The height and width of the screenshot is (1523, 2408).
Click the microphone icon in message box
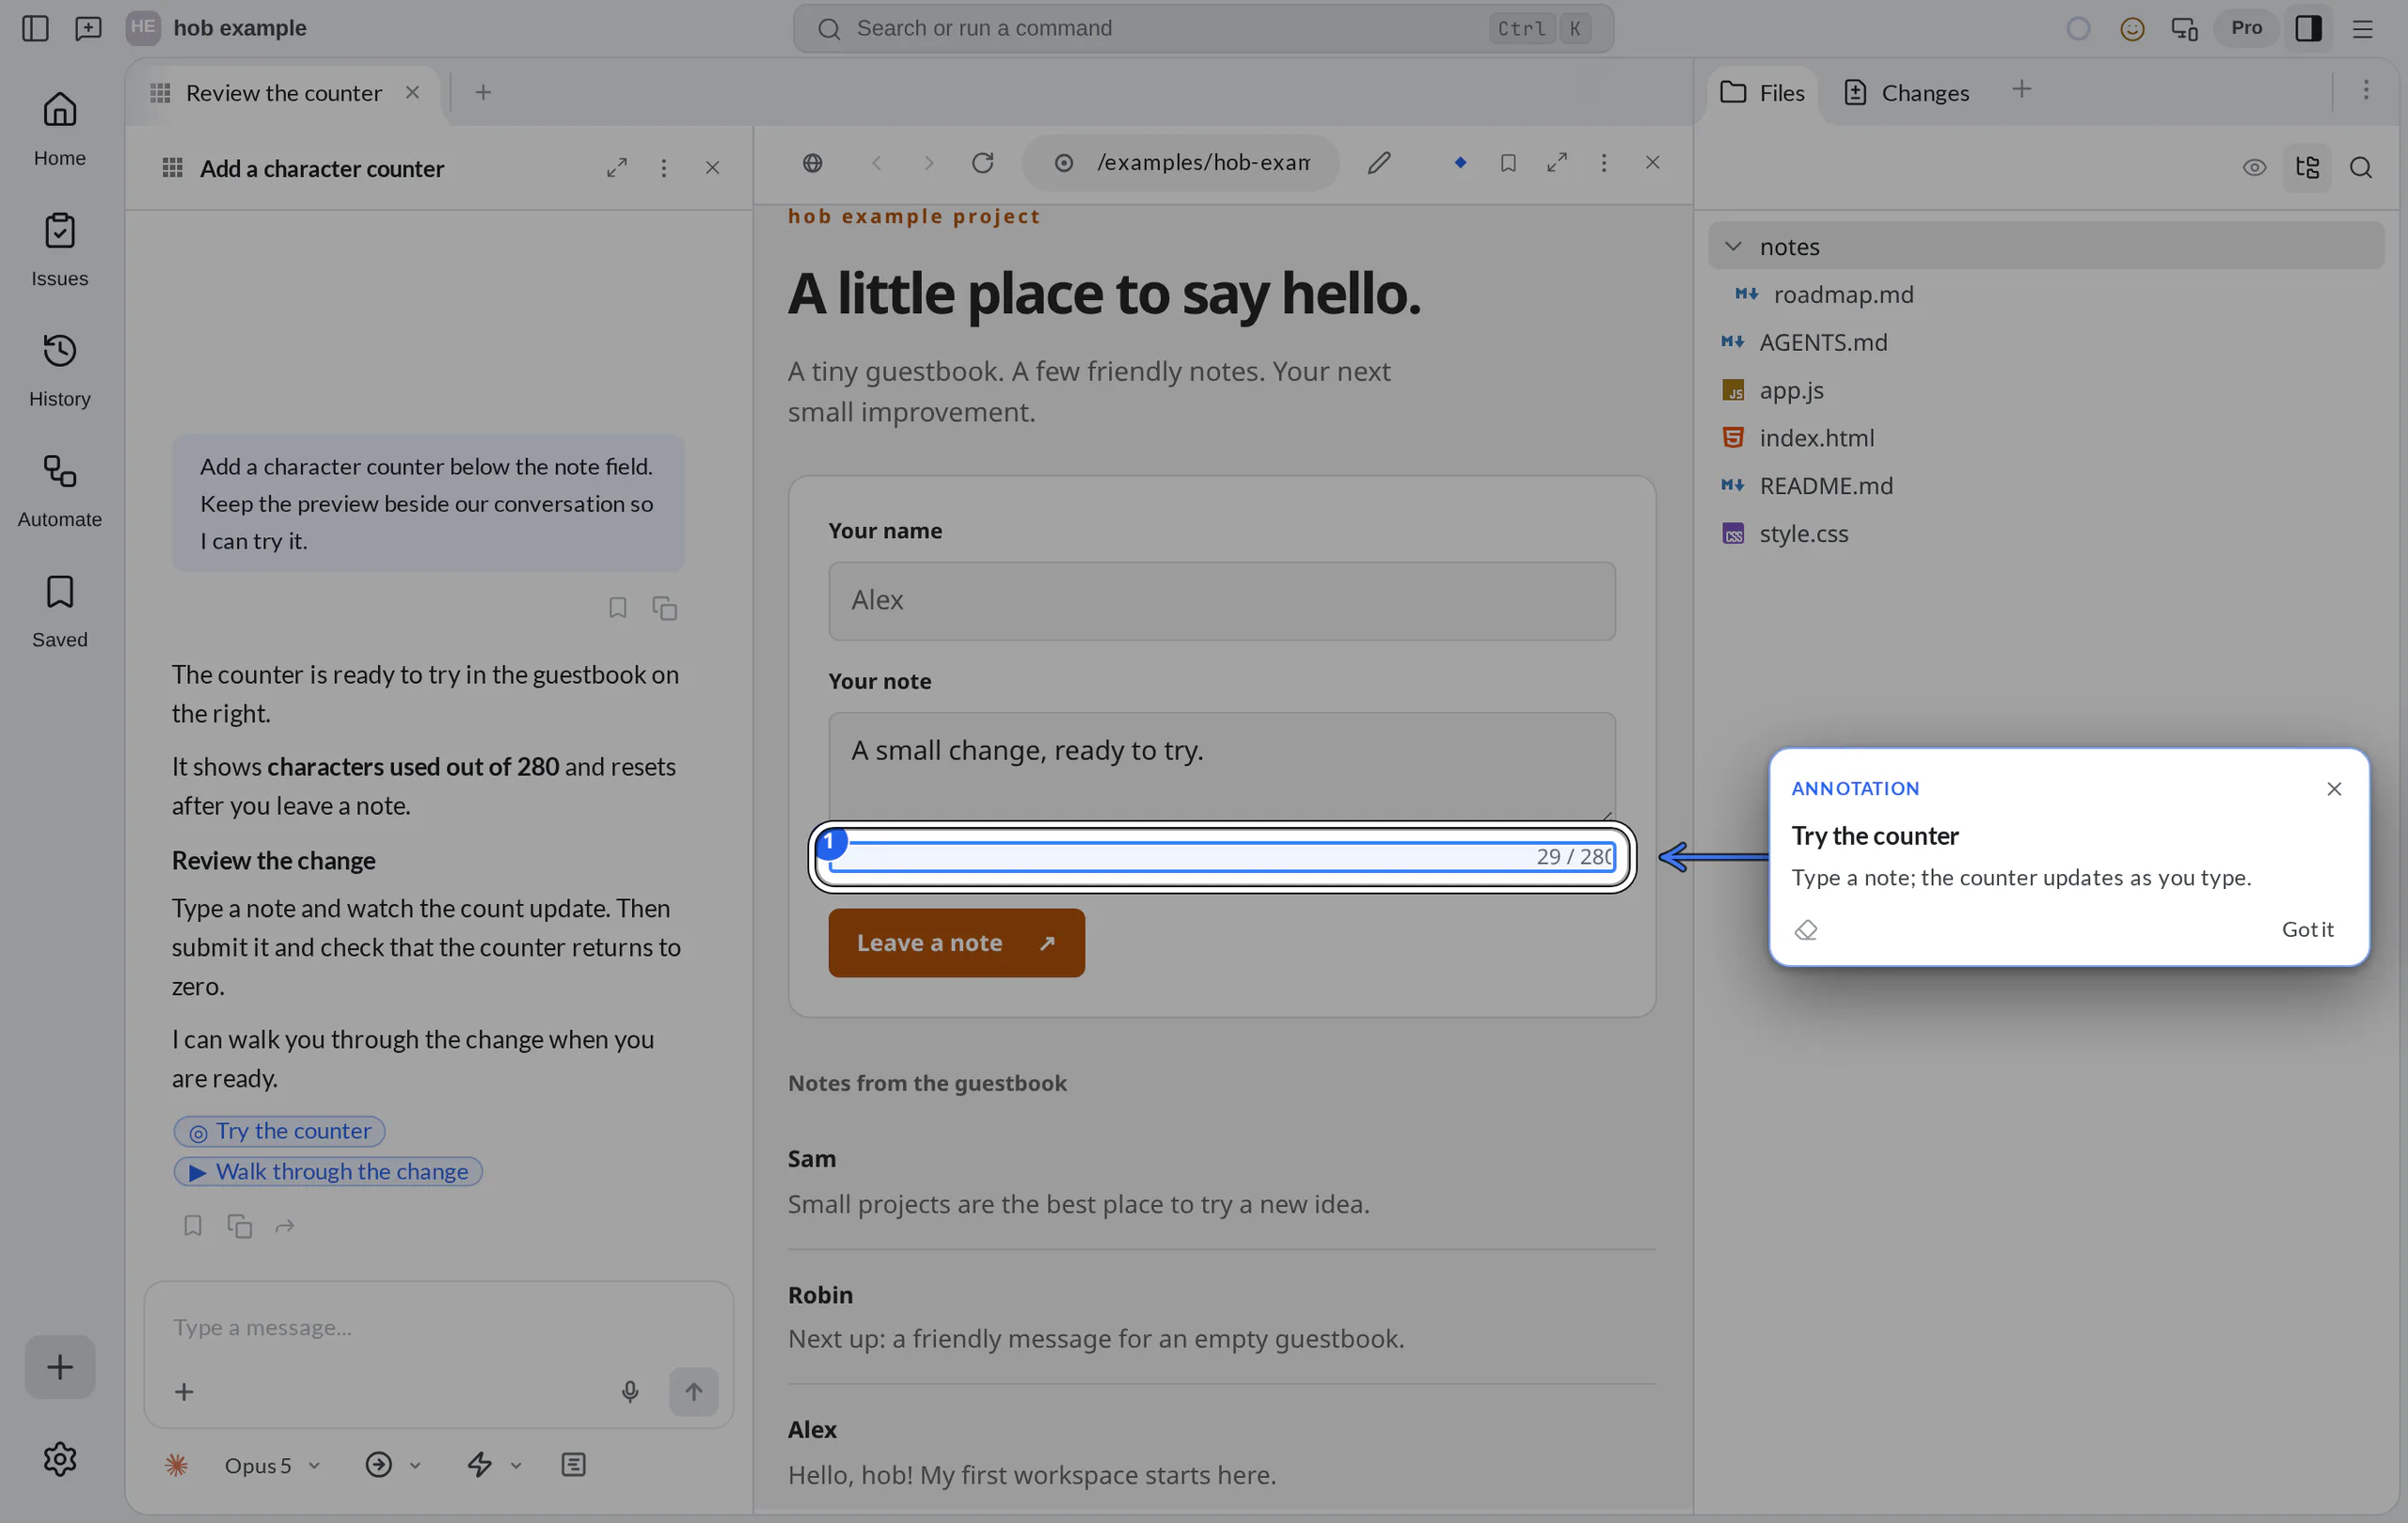tap(630, 1391)
